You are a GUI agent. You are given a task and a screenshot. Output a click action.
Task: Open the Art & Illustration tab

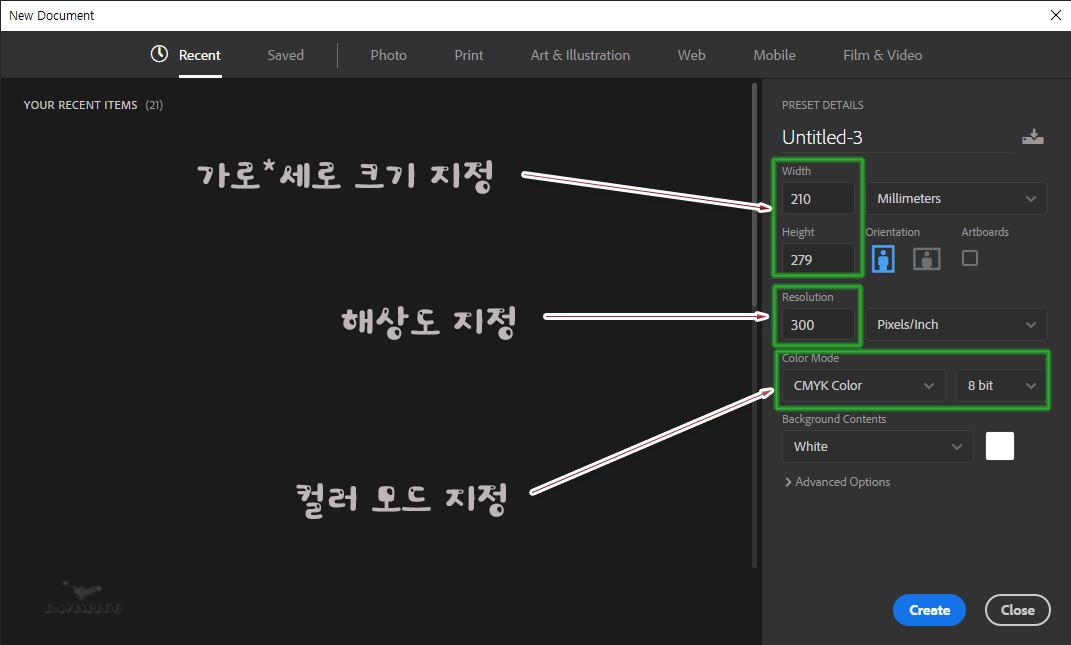click(x=581, y=55)
